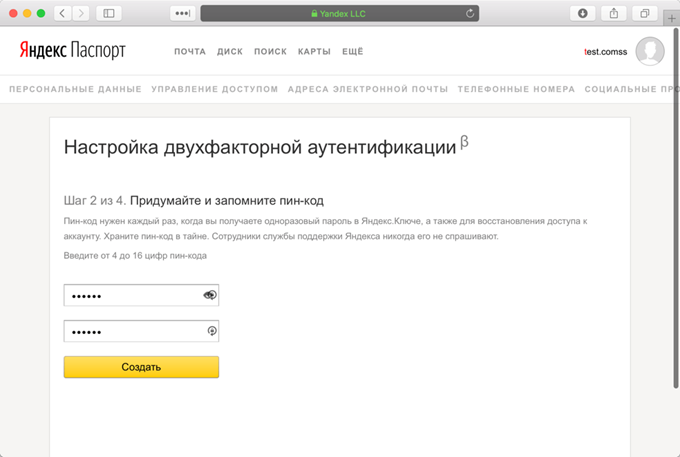Open the Safari downloads button

[582, 13]
